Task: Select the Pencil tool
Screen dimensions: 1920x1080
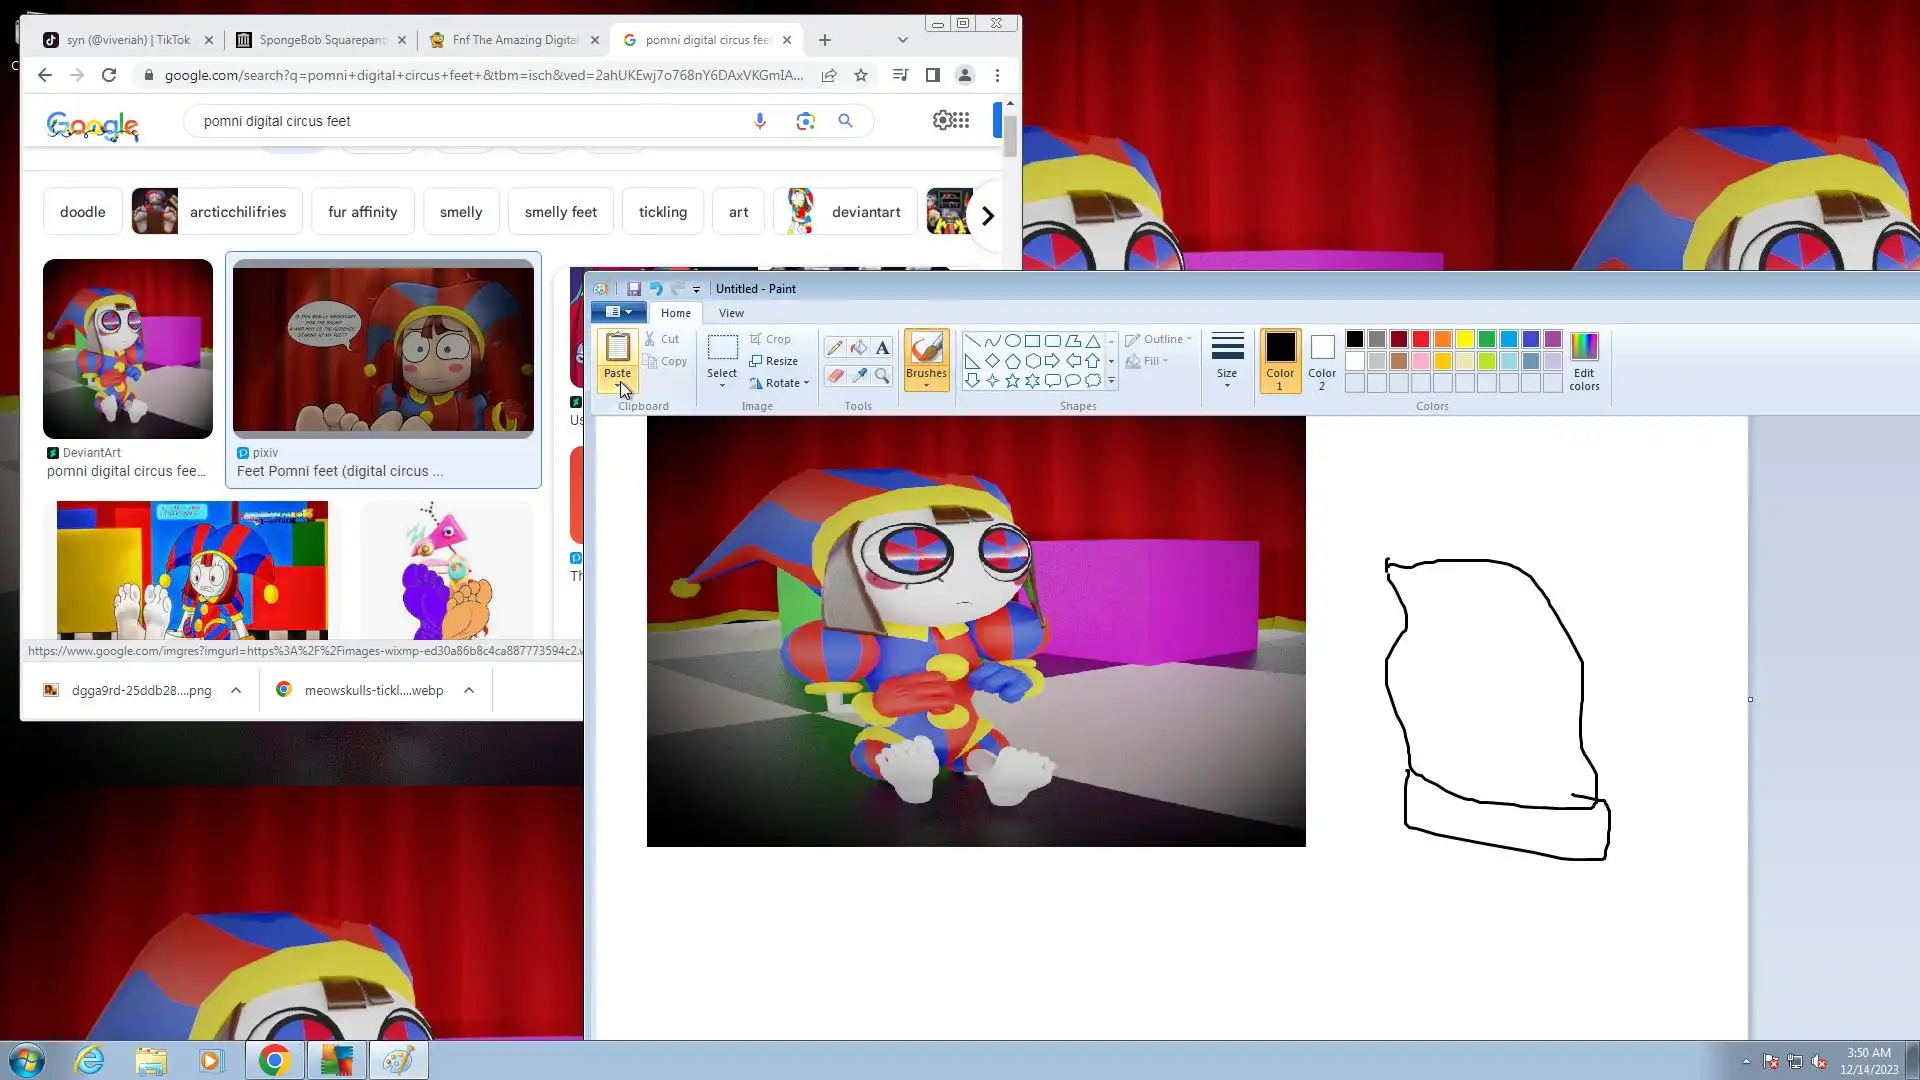Action: tap(834, 348)
